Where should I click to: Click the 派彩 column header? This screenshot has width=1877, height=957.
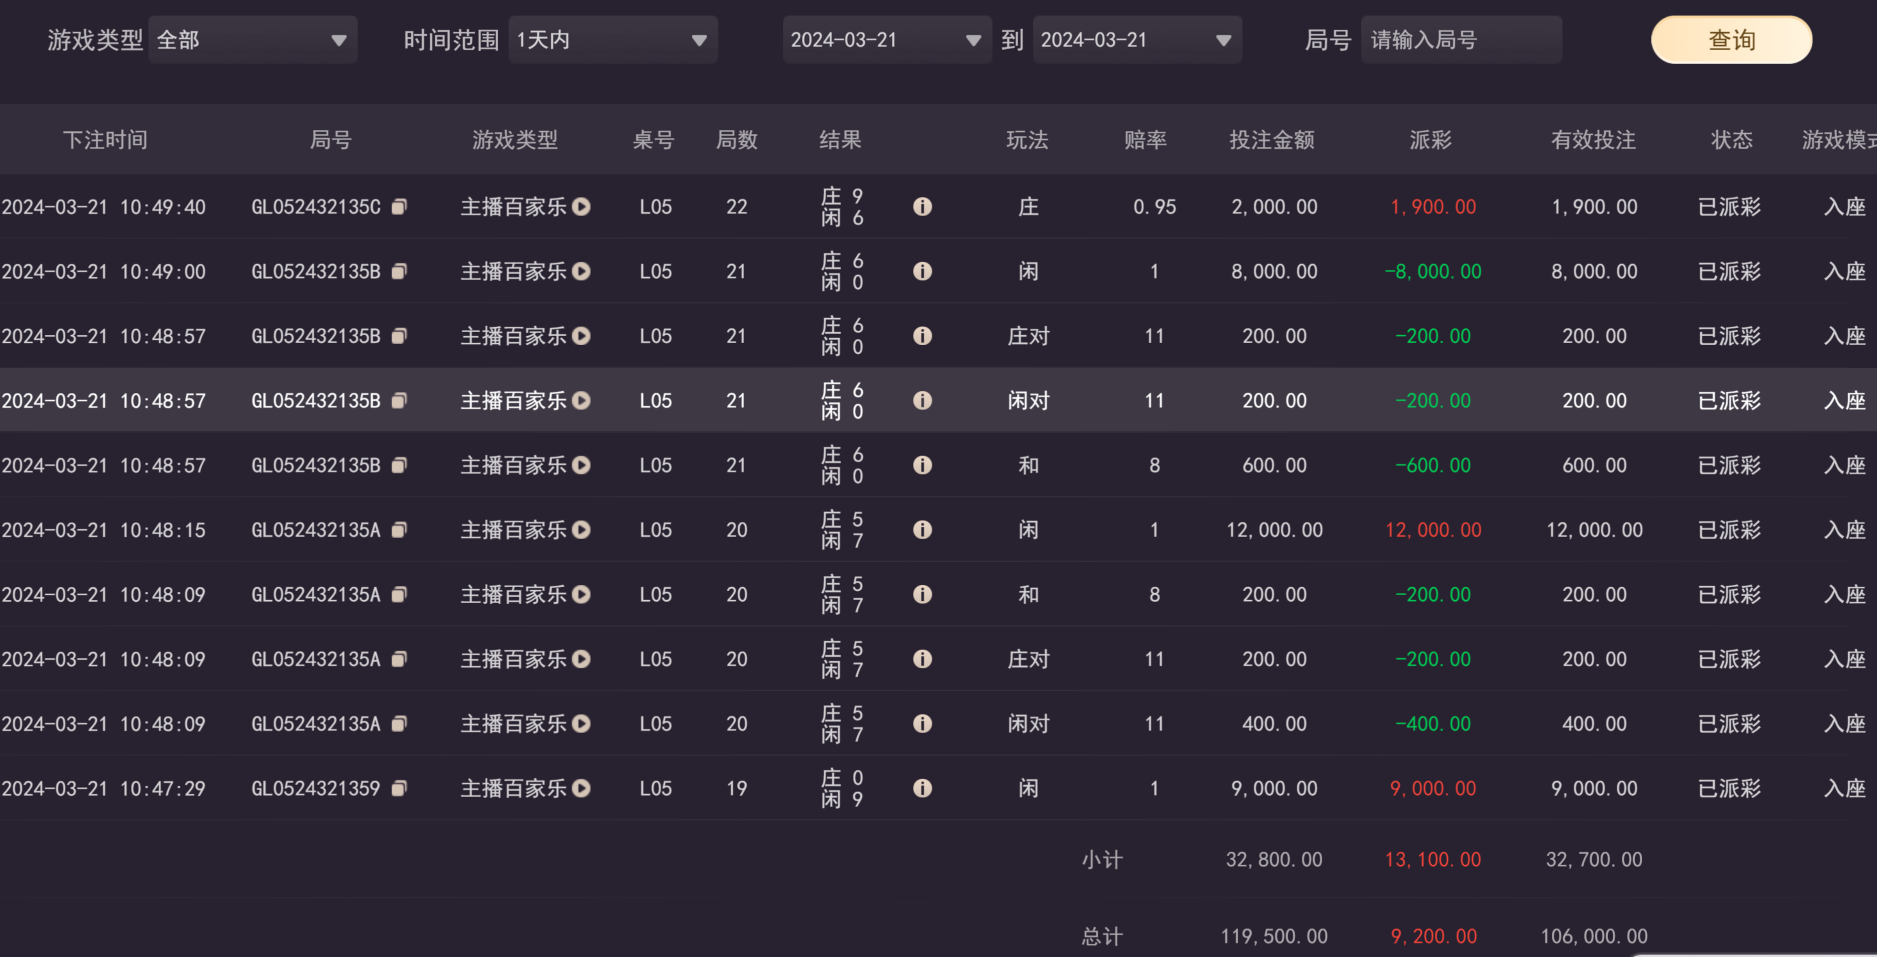pyautogui.click(x=1430, y=140)
